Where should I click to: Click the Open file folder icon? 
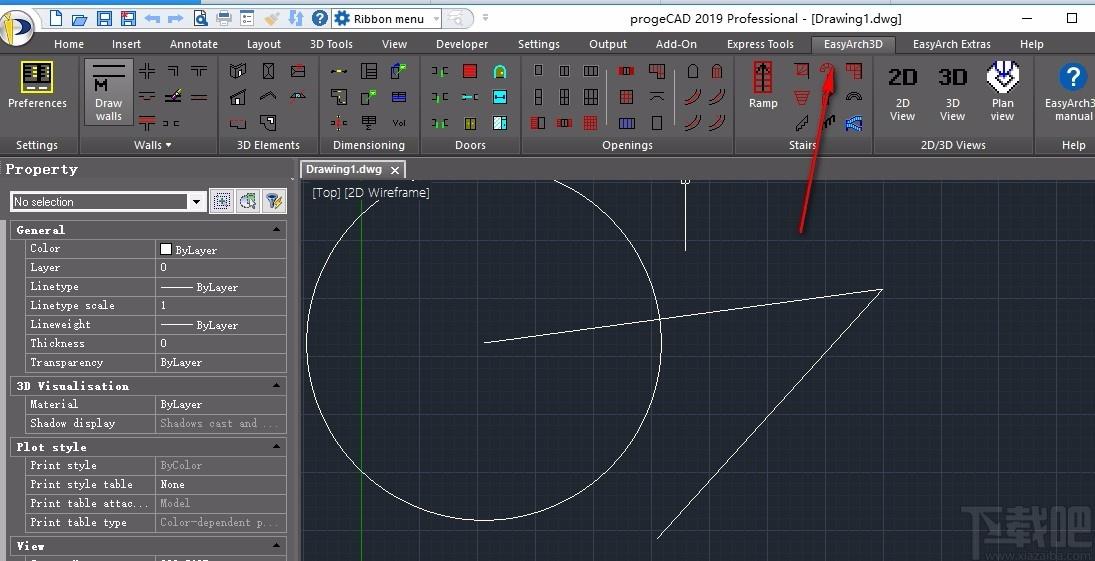pos(80,18)
